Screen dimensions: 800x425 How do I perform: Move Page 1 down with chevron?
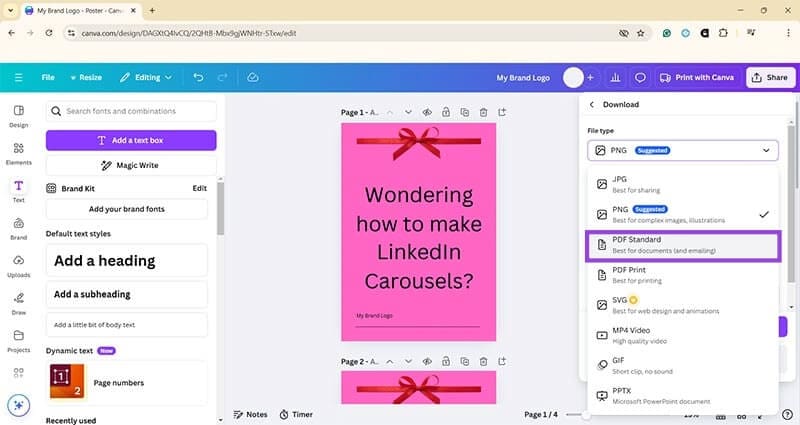click(408, 112)
